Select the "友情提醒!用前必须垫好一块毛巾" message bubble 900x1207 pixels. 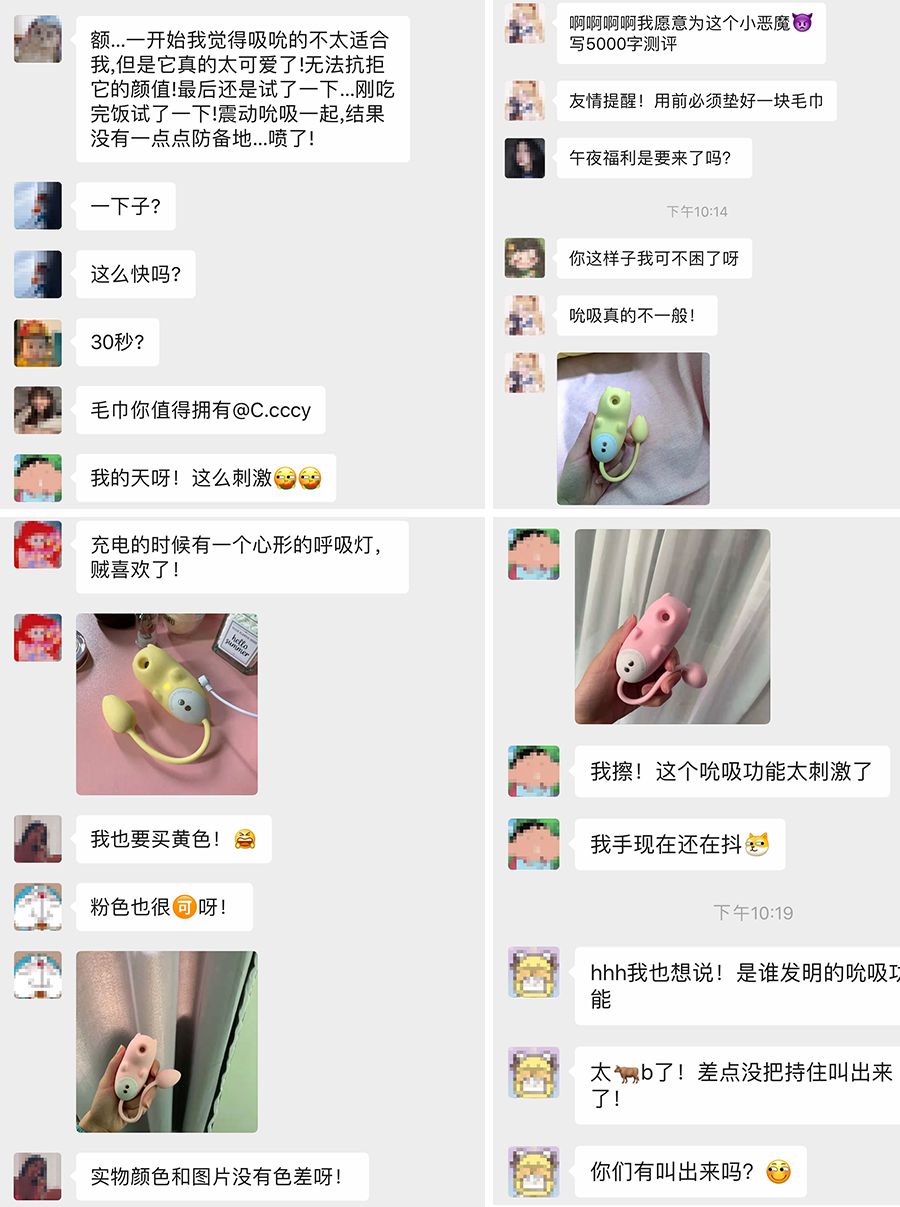(696, 101)
